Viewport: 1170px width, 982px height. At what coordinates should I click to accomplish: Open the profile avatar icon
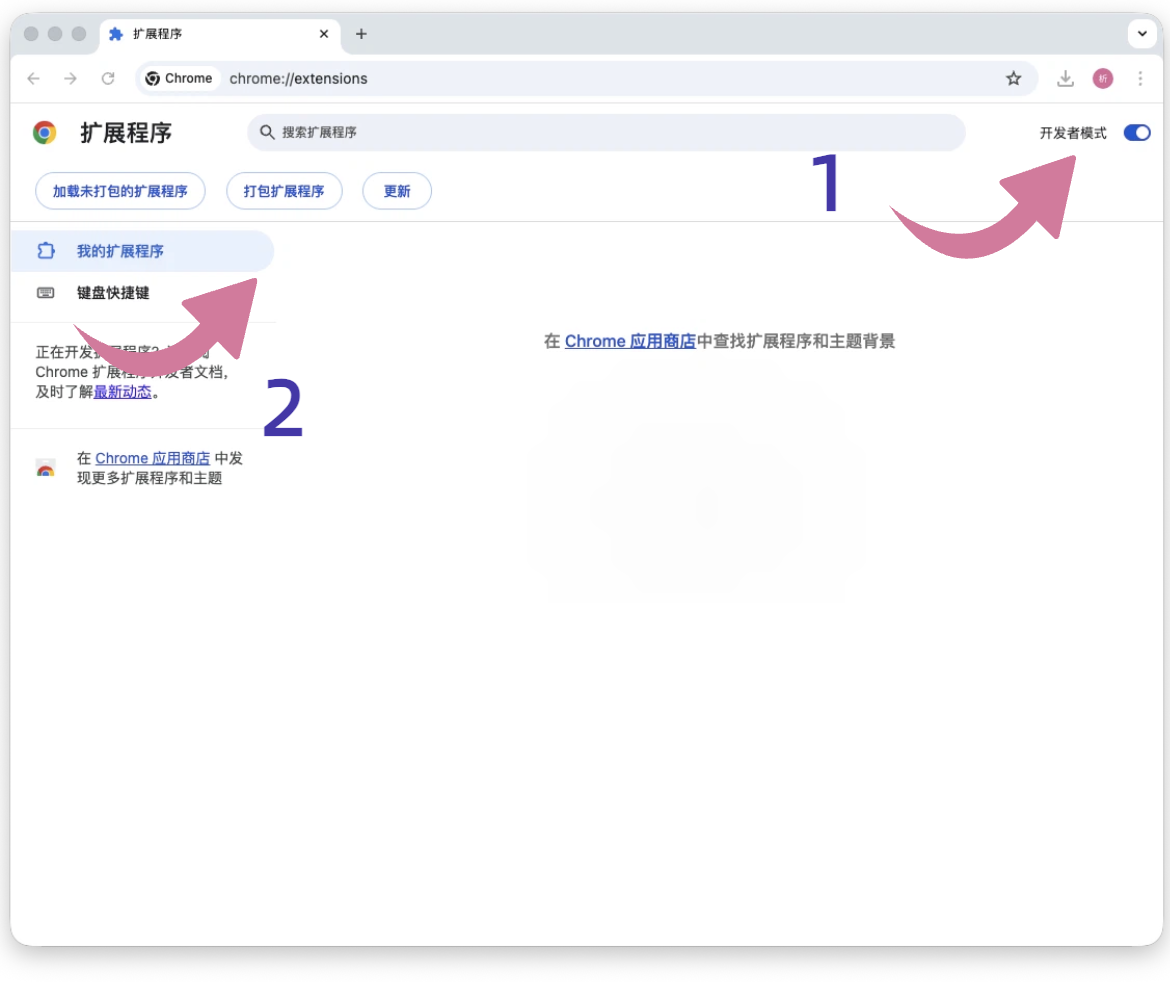tap(1103, 78)
